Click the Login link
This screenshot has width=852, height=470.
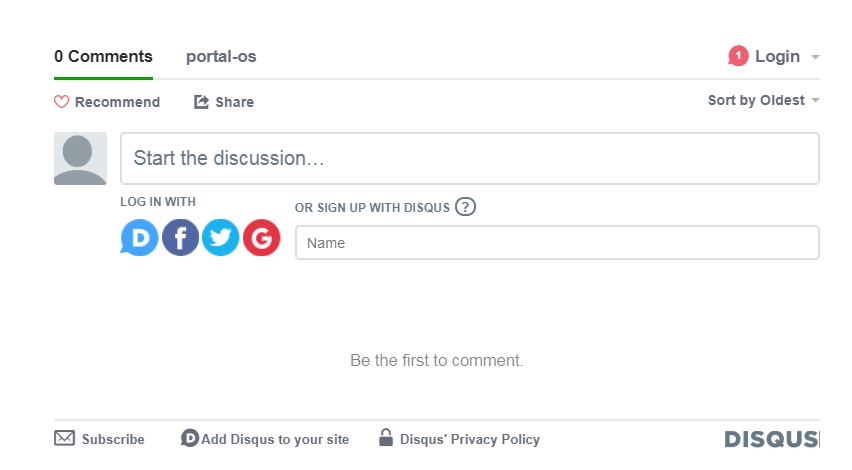(777, 57)
